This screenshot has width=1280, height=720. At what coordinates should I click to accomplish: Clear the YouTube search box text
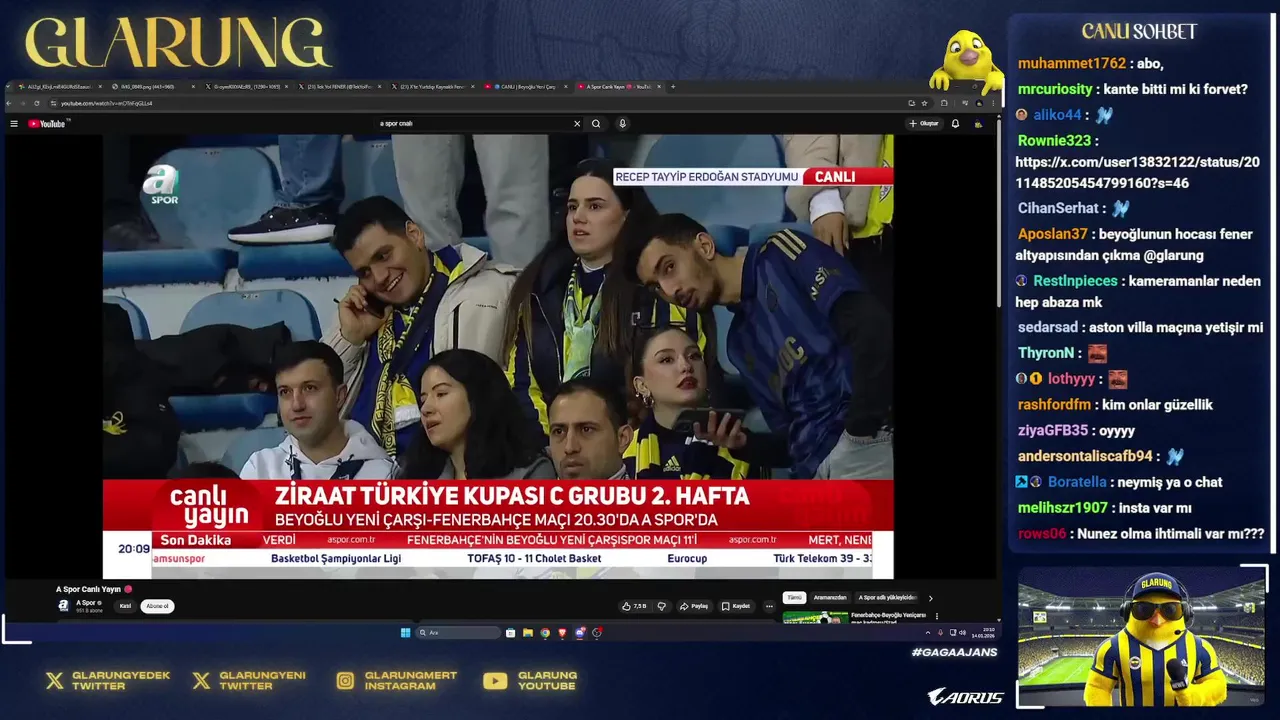click(x=577, y=124)
